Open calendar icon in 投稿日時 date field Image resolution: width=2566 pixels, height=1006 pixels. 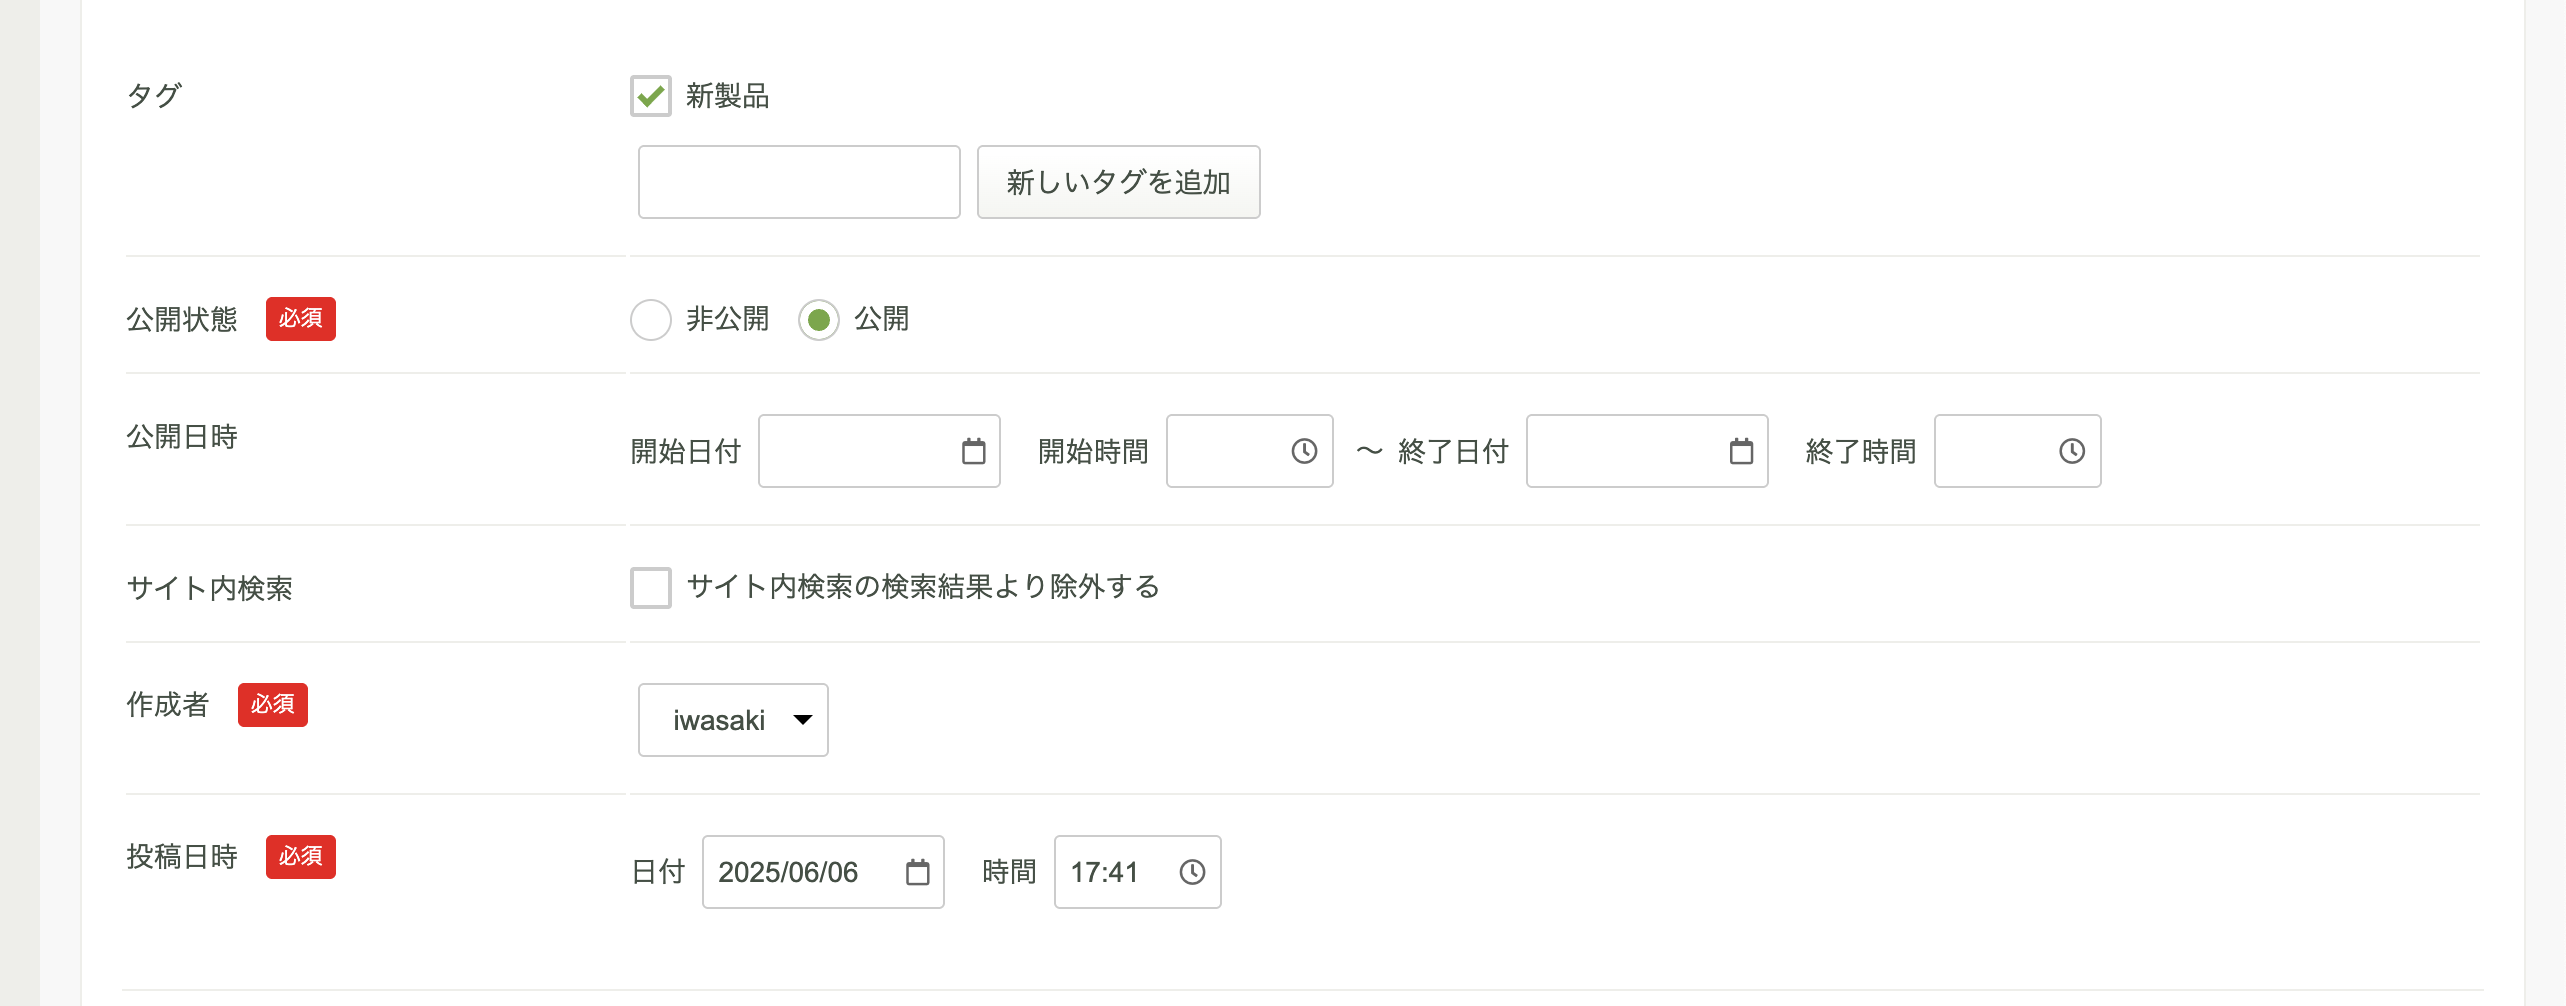pyautogui.click(x=917, y=872)
